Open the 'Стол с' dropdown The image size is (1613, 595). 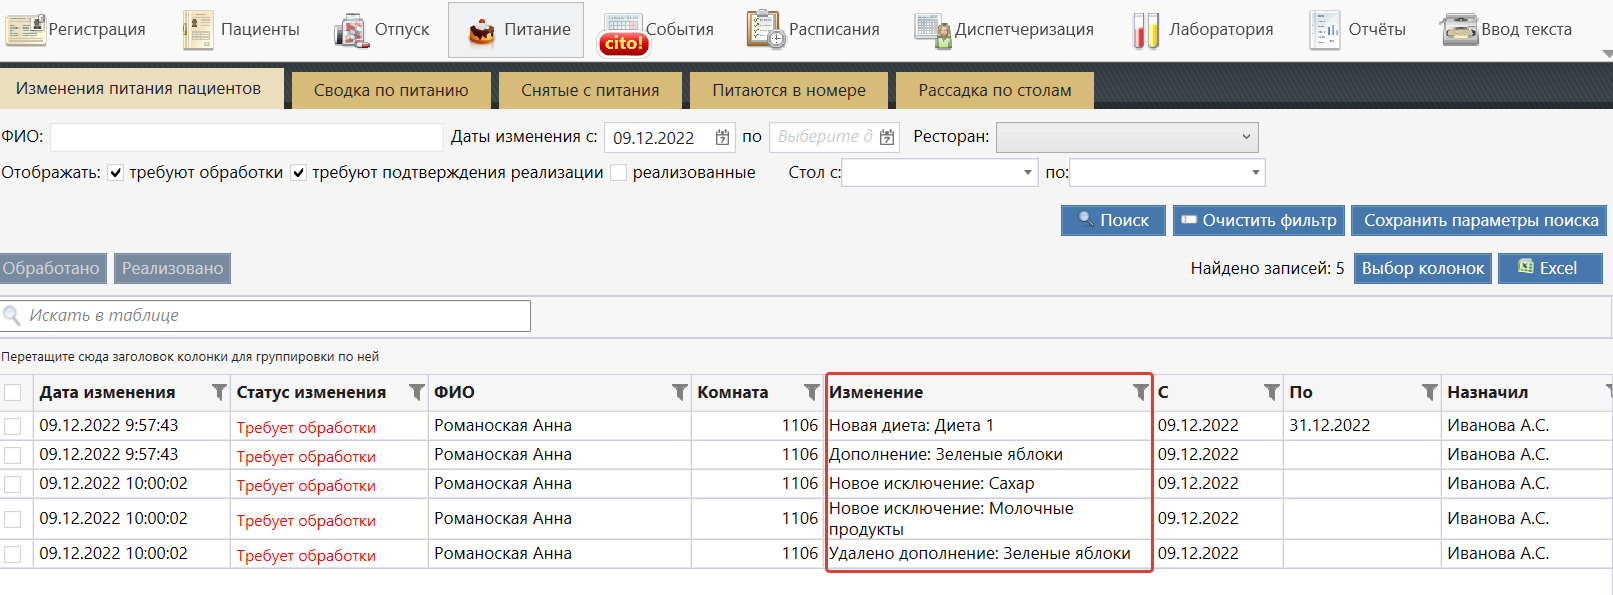(1027, 173)
